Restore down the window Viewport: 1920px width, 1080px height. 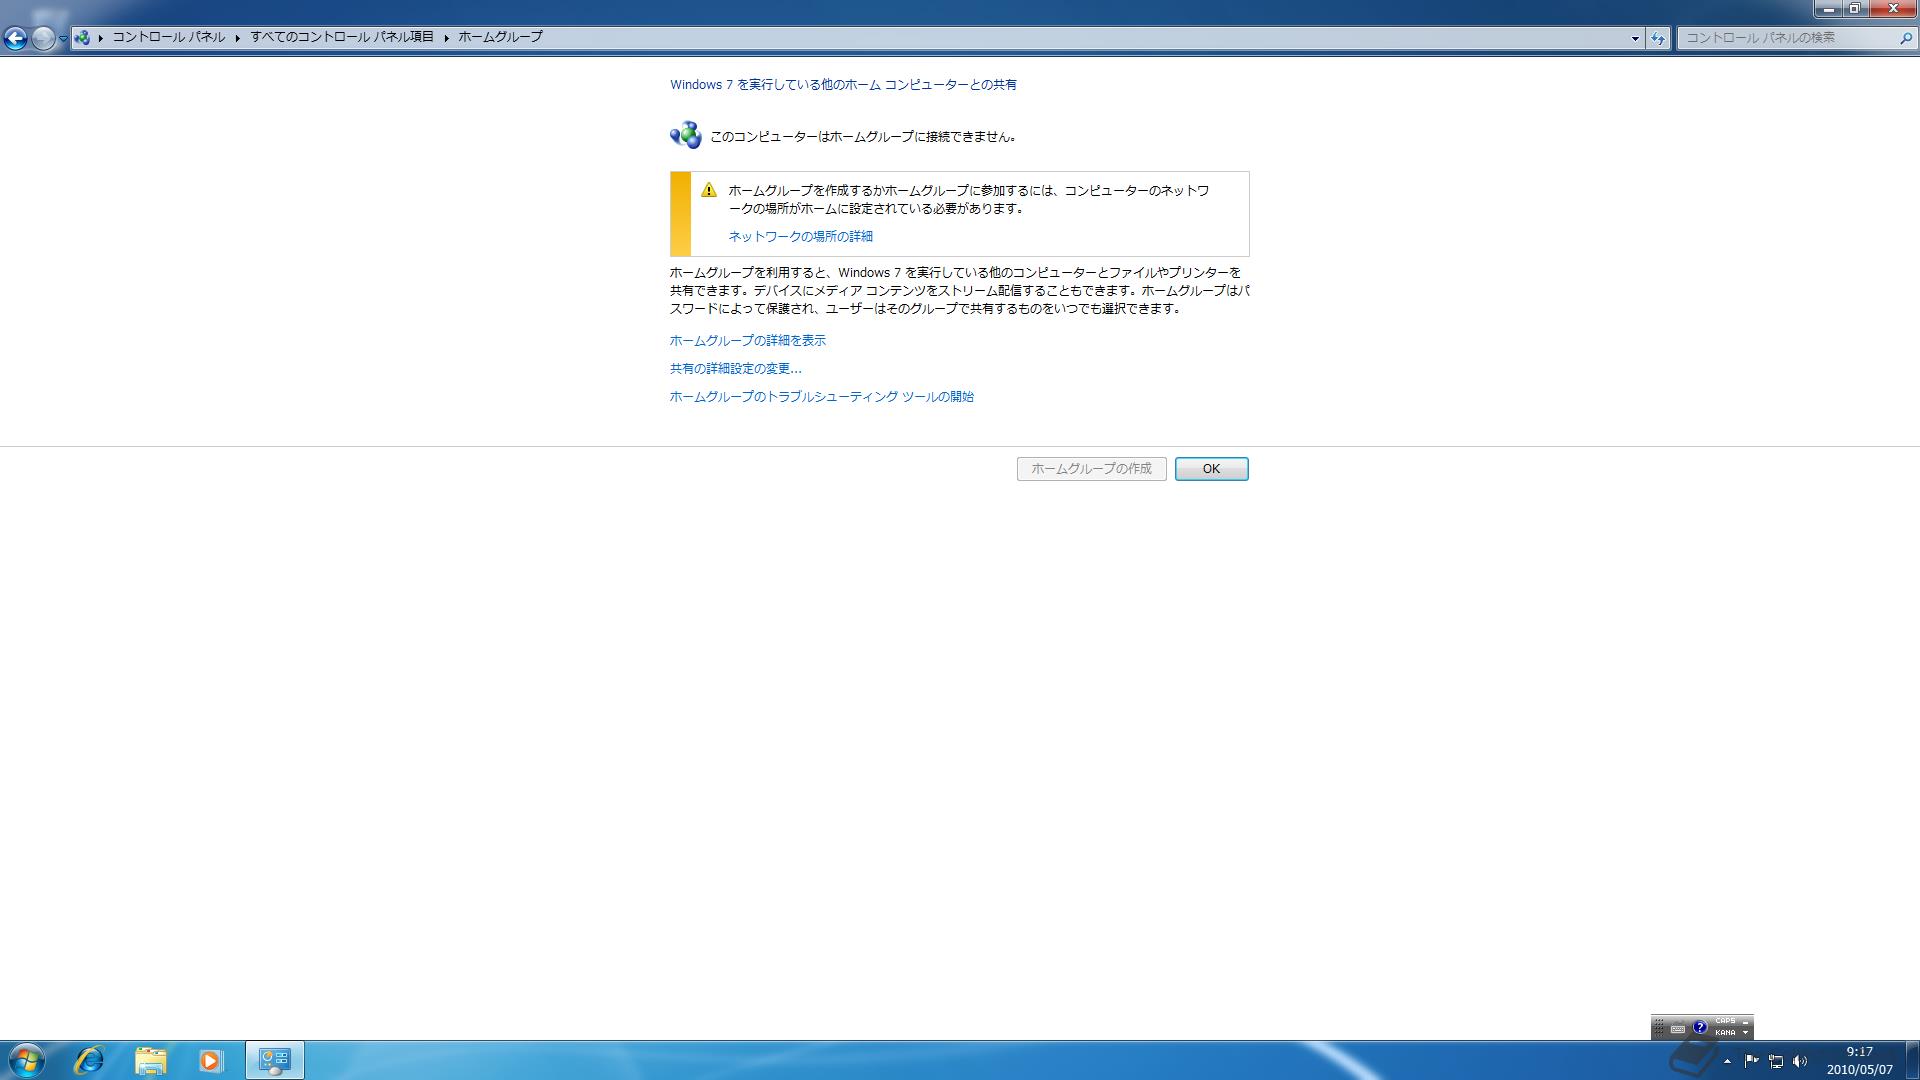1854,8
